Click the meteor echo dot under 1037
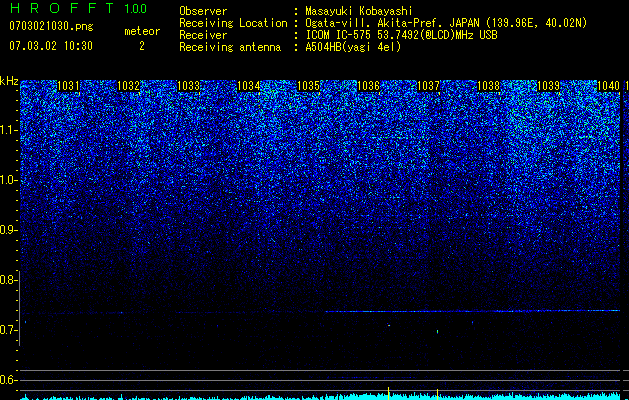 click(x=437, y=332)
